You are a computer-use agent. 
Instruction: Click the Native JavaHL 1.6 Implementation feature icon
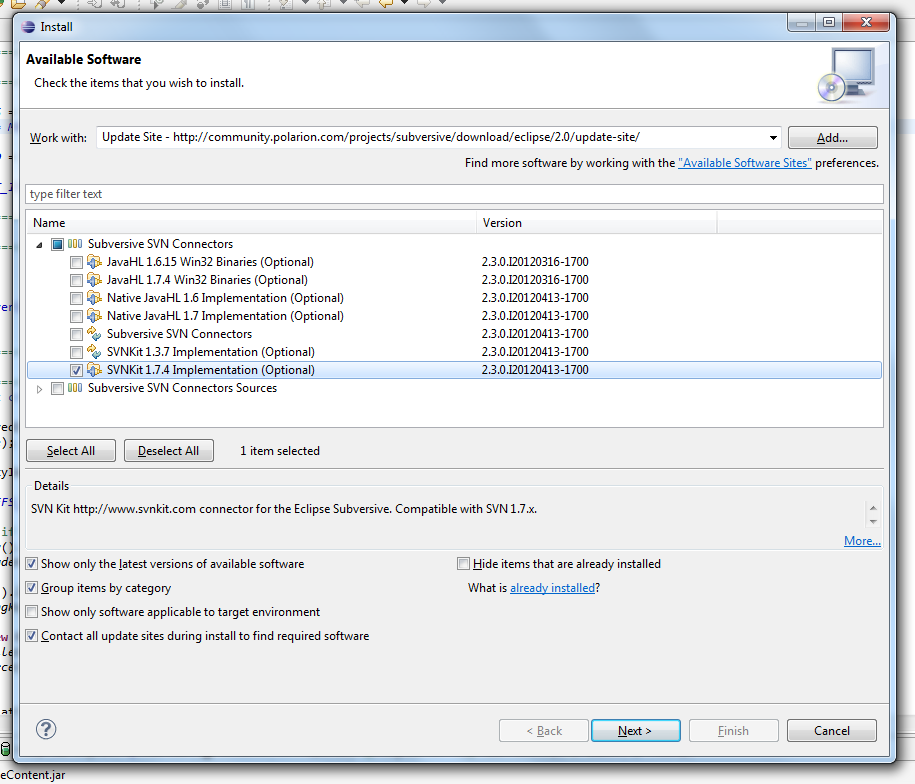pos(94,298)
